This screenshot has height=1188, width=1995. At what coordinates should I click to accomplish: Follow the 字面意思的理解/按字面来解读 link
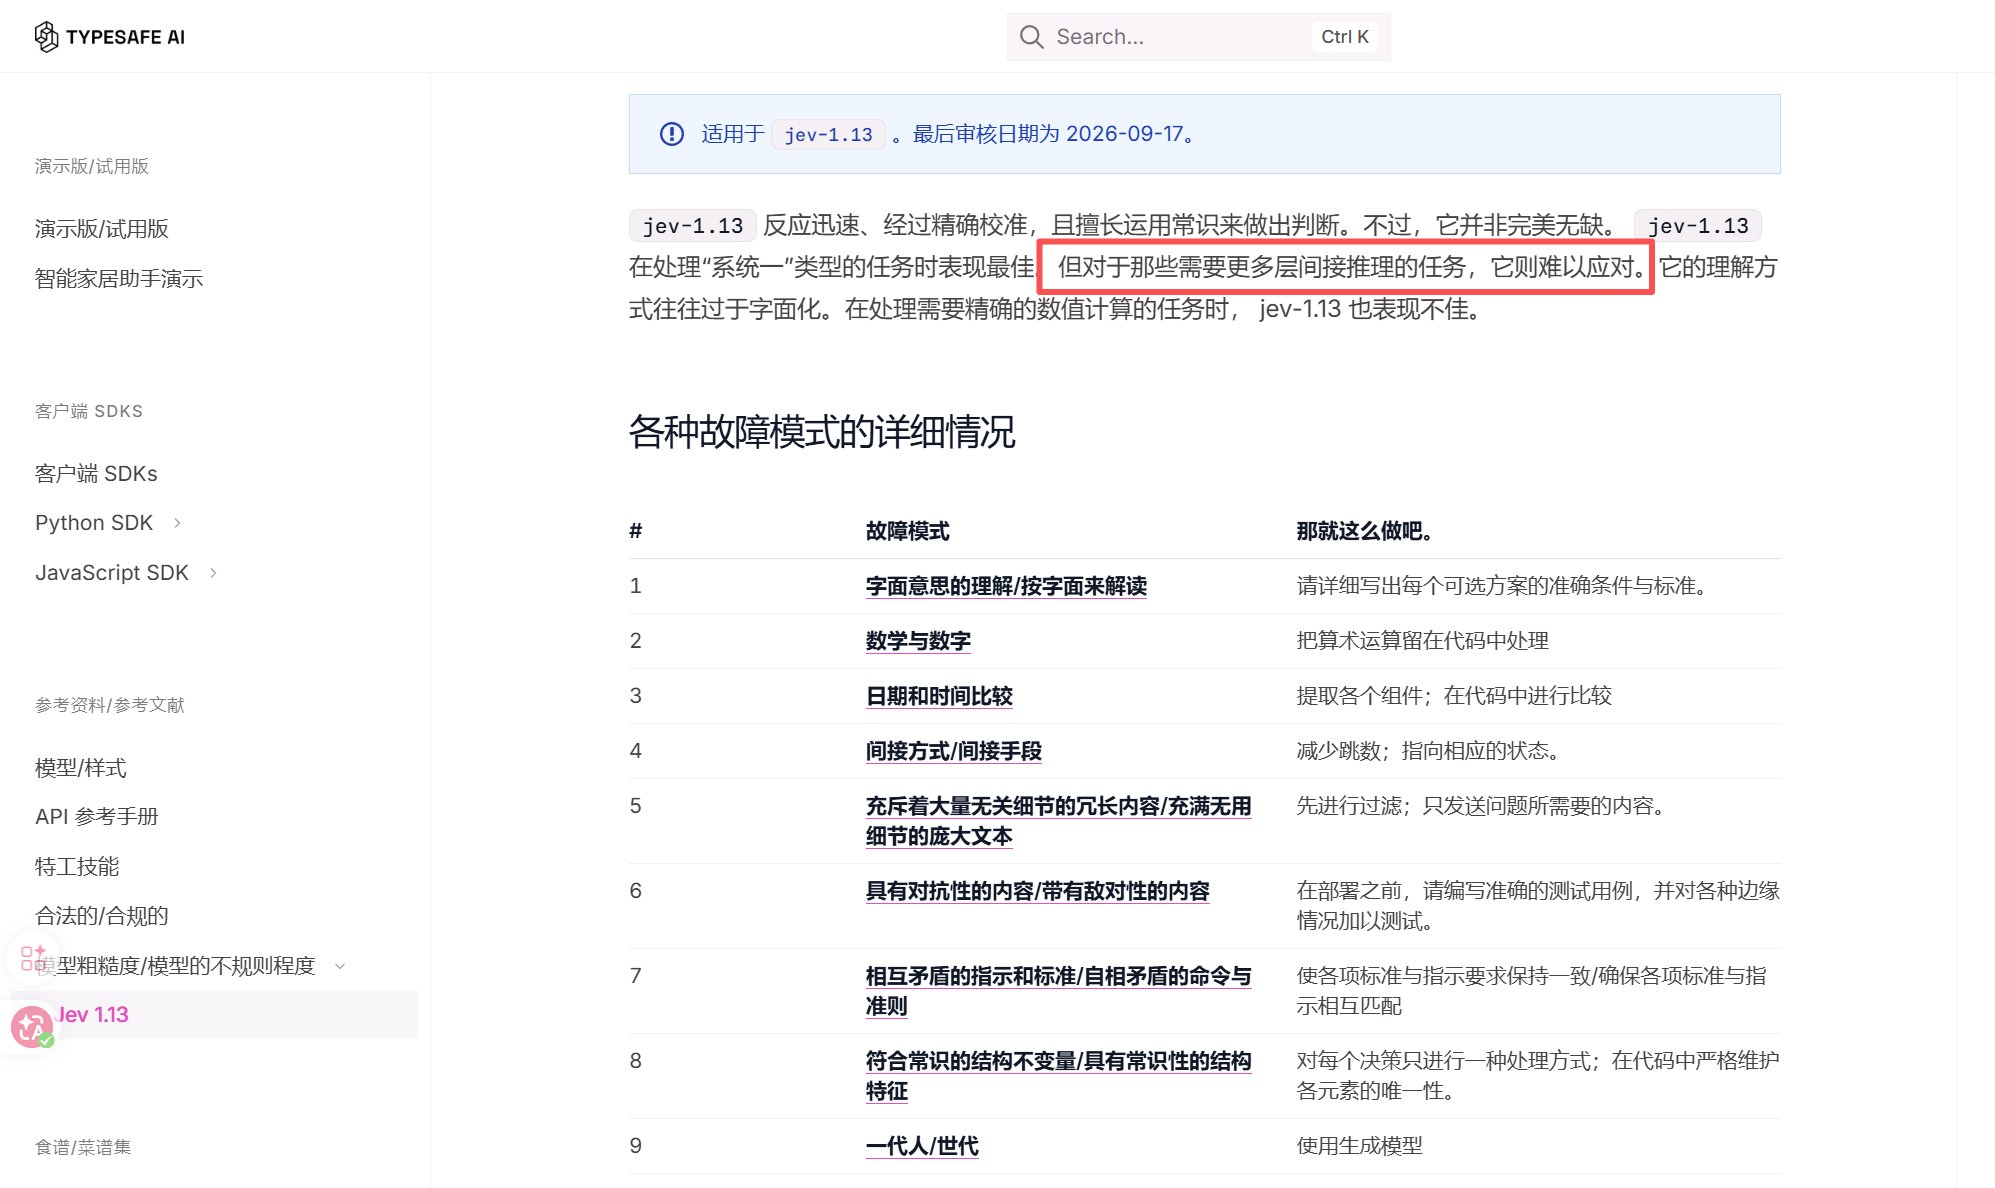[1006, 586]
